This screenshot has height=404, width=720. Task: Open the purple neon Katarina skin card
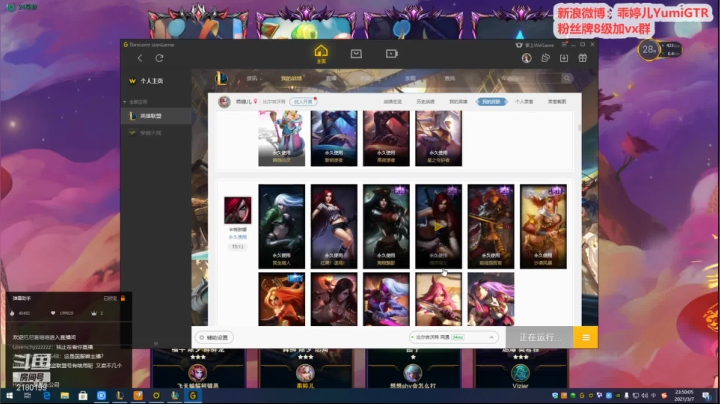click(x=386, y=299)
